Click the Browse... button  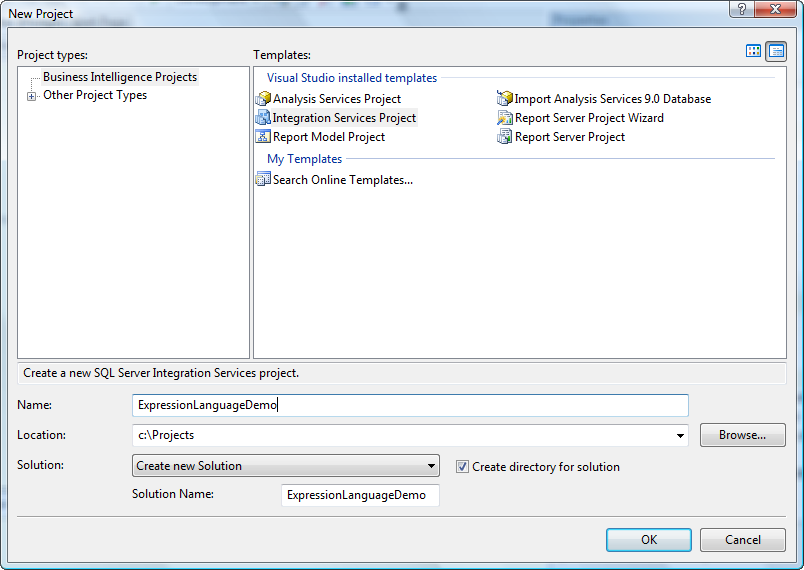[x=742, y=435]
